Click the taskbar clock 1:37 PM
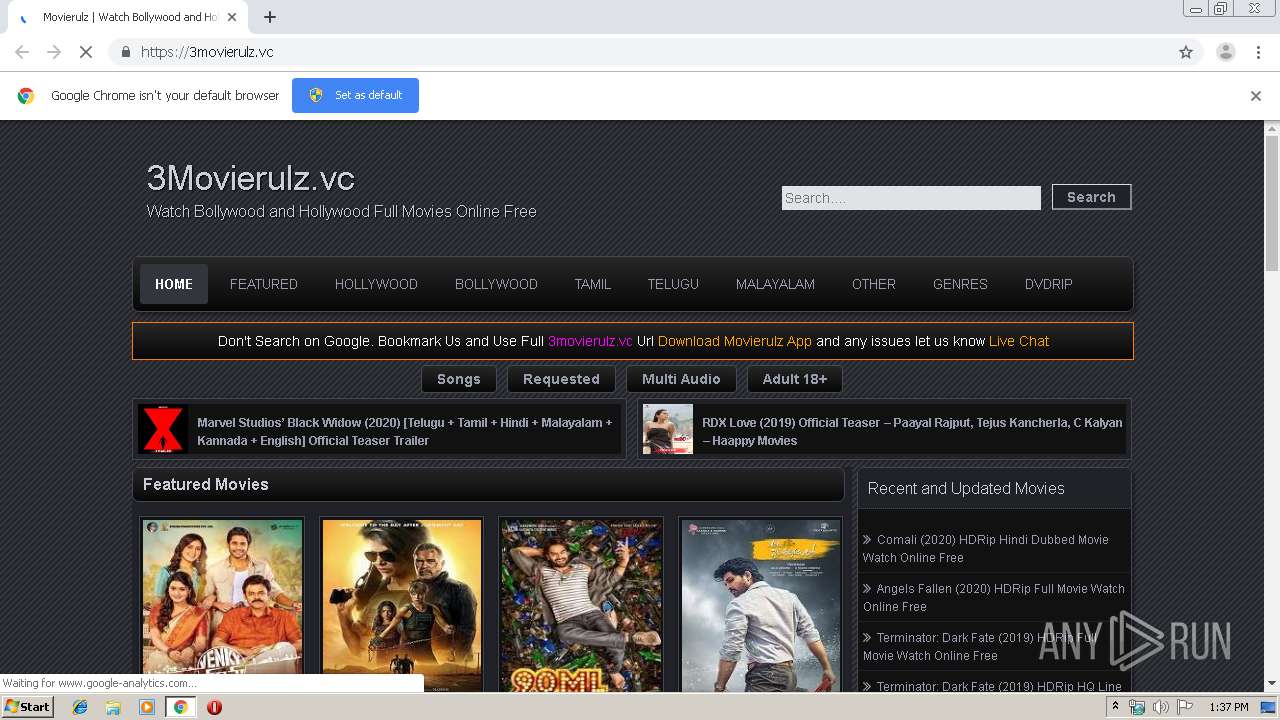 point(1228,707)
